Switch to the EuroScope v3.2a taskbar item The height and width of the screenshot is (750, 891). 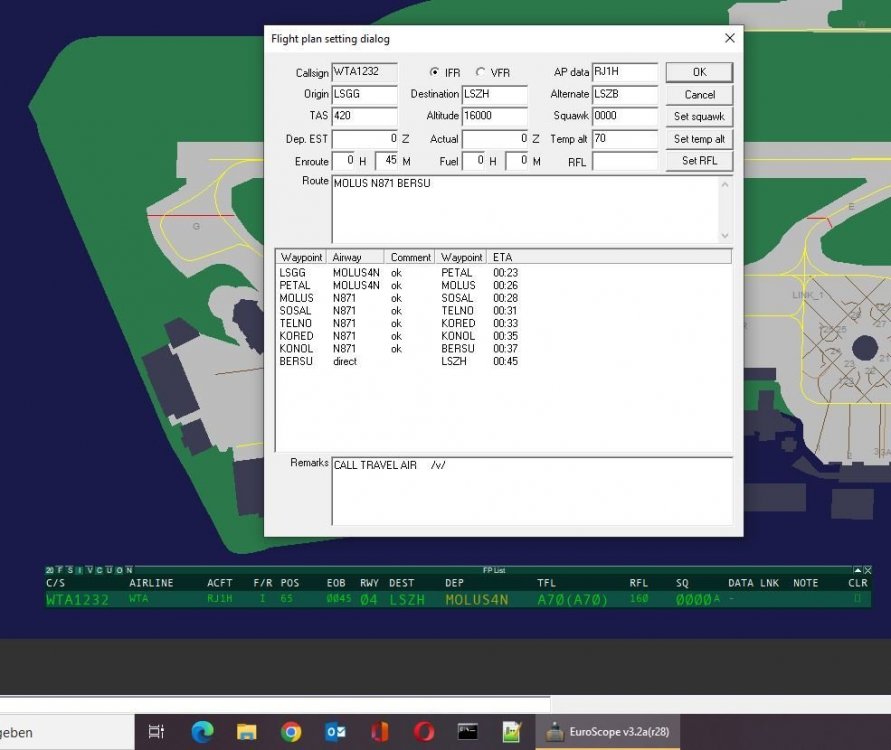coord(608,732)
